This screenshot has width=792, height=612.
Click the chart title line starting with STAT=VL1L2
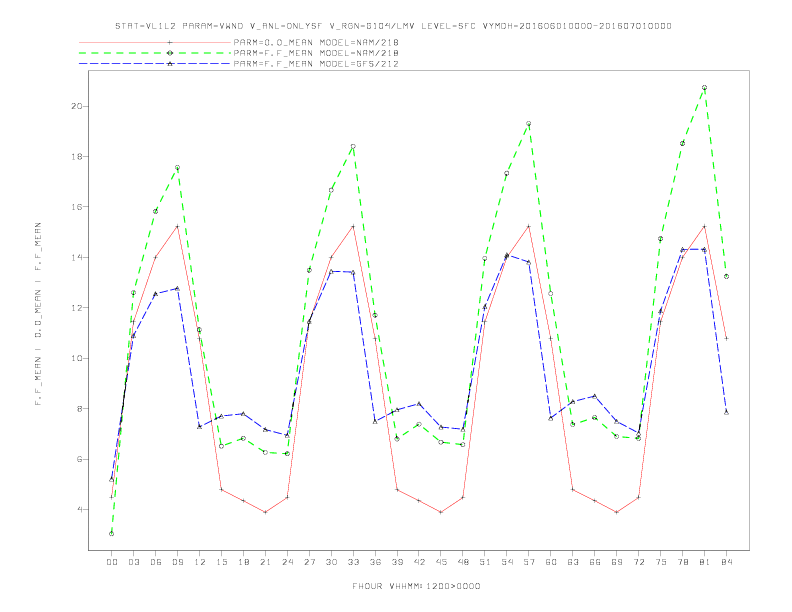393,26
